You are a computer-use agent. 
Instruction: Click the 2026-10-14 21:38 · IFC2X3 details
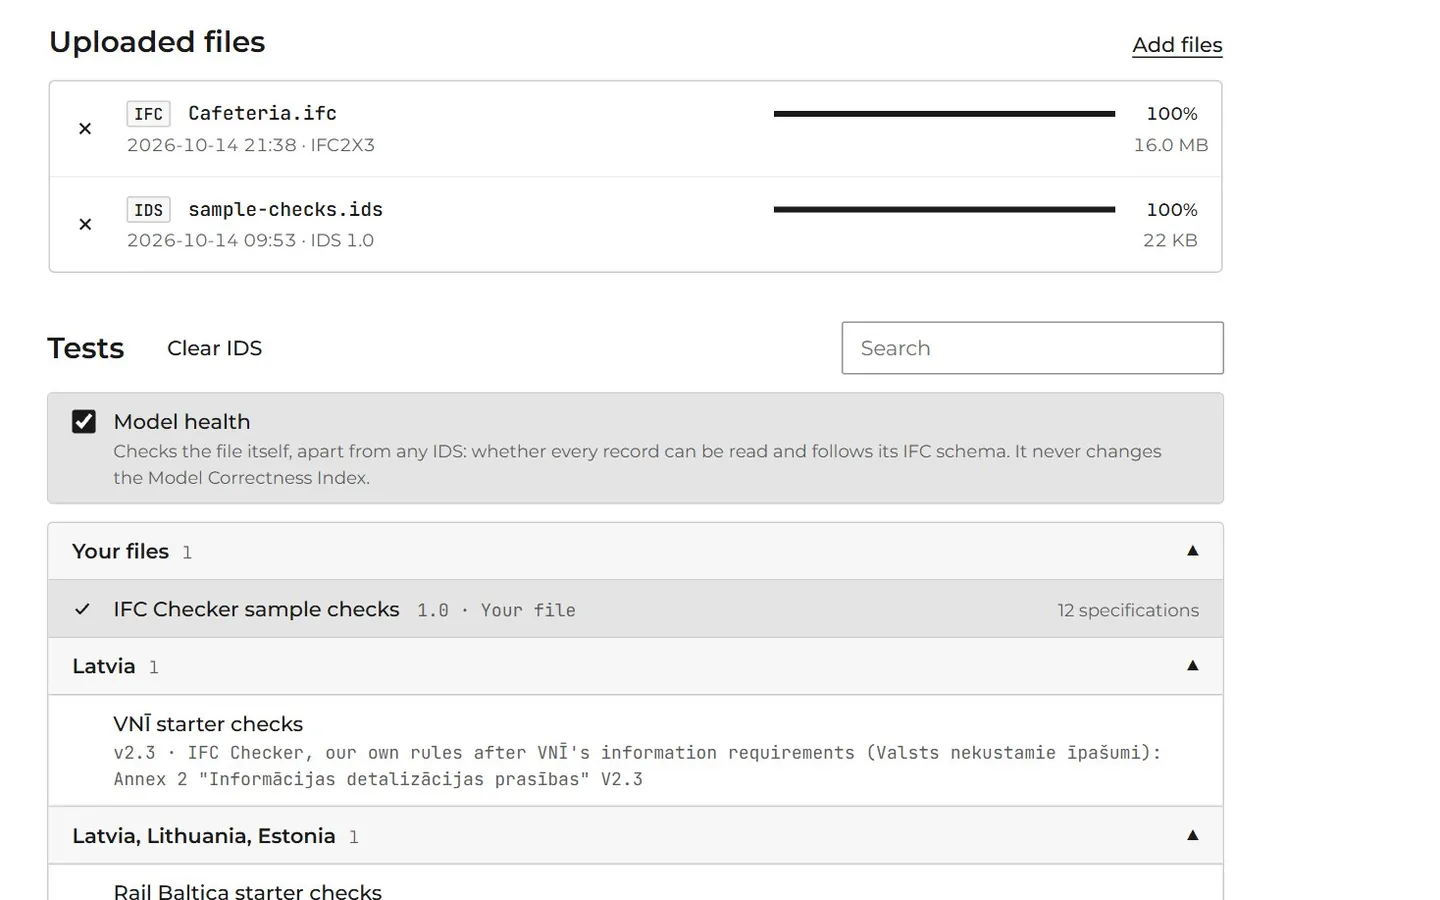click(x=251, y=145)
